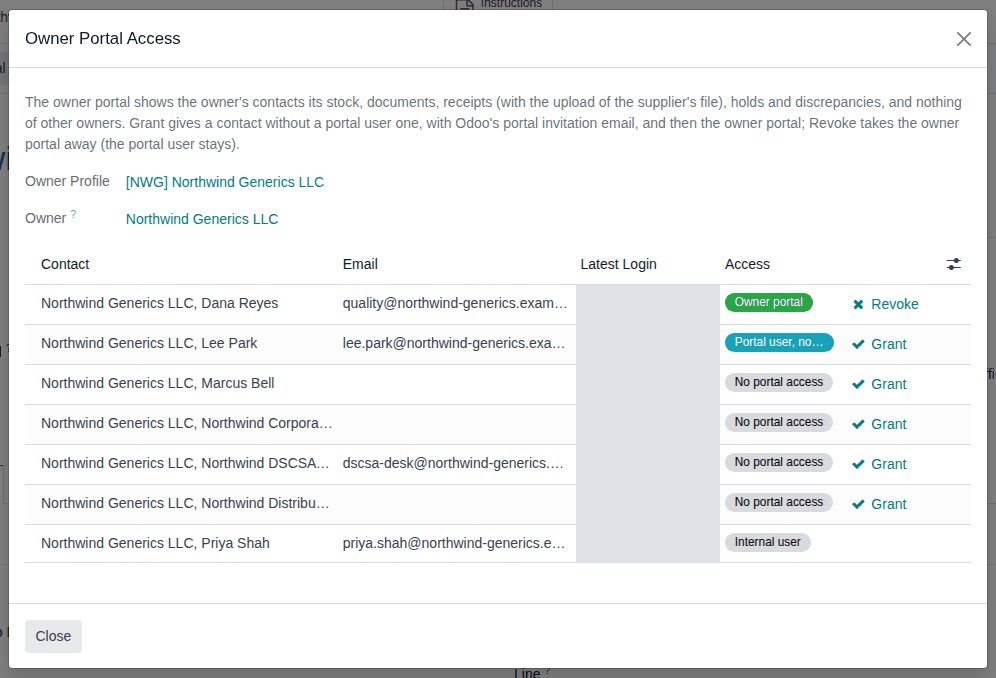The width and height of the screenshot is (996, 678).
Task: Open column settings adjust icon
Action: 953,264
